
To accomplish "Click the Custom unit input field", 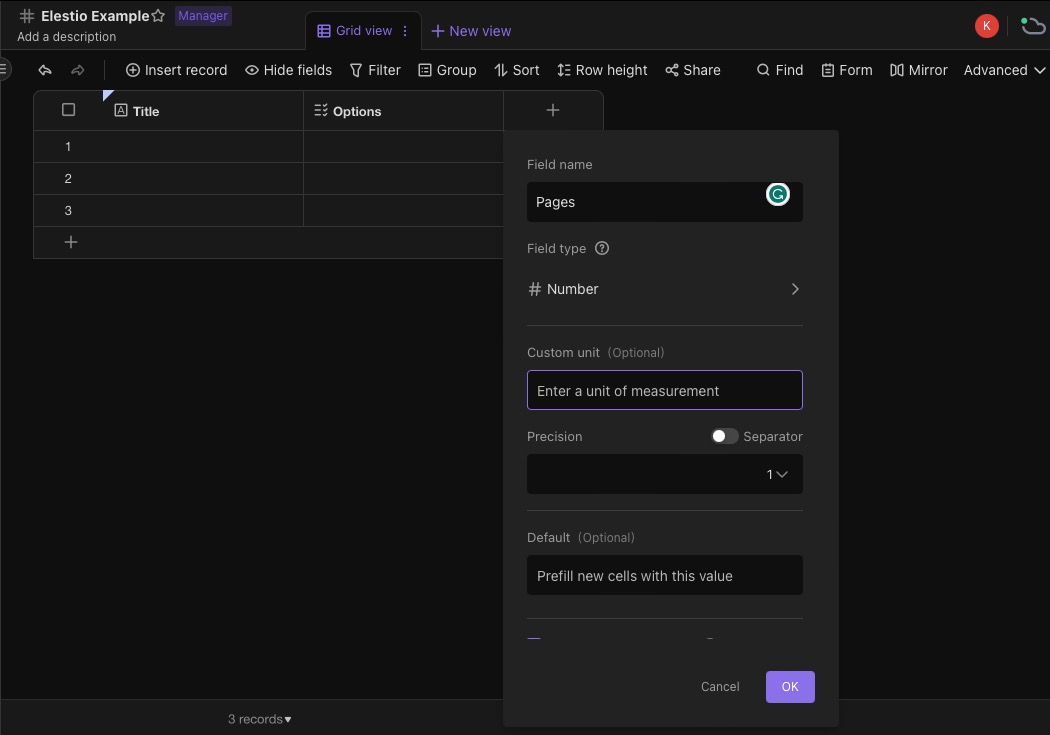I will 664,390.
